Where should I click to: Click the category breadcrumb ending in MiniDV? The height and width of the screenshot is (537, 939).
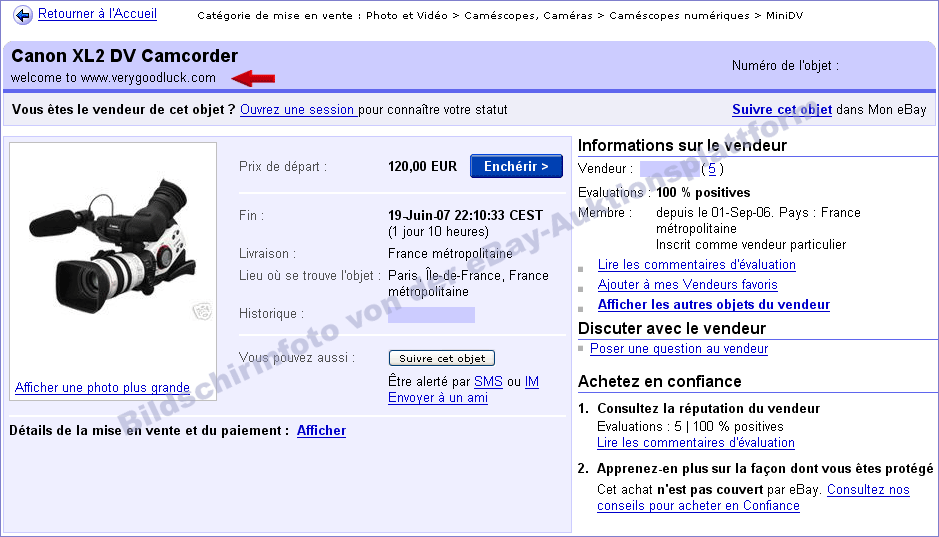500,16
